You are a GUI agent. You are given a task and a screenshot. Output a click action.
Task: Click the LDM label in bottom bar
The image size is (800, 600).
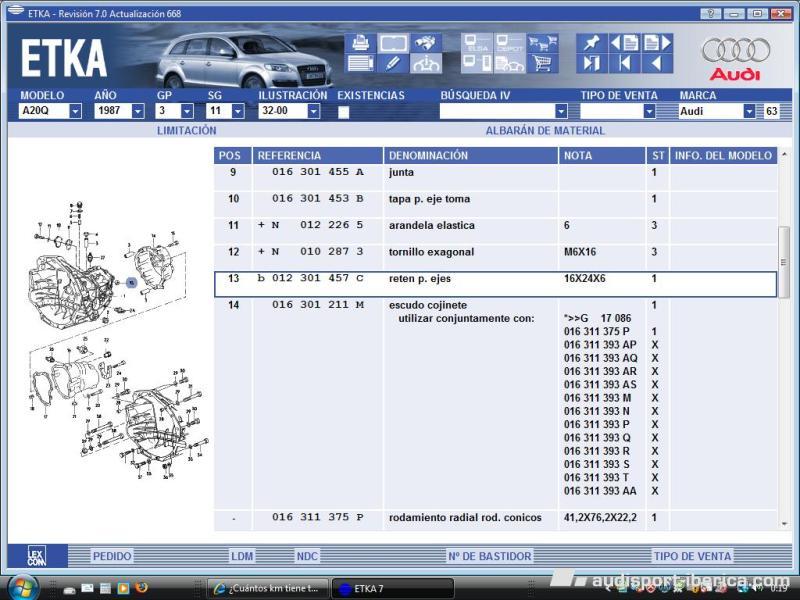pos(242,556)
